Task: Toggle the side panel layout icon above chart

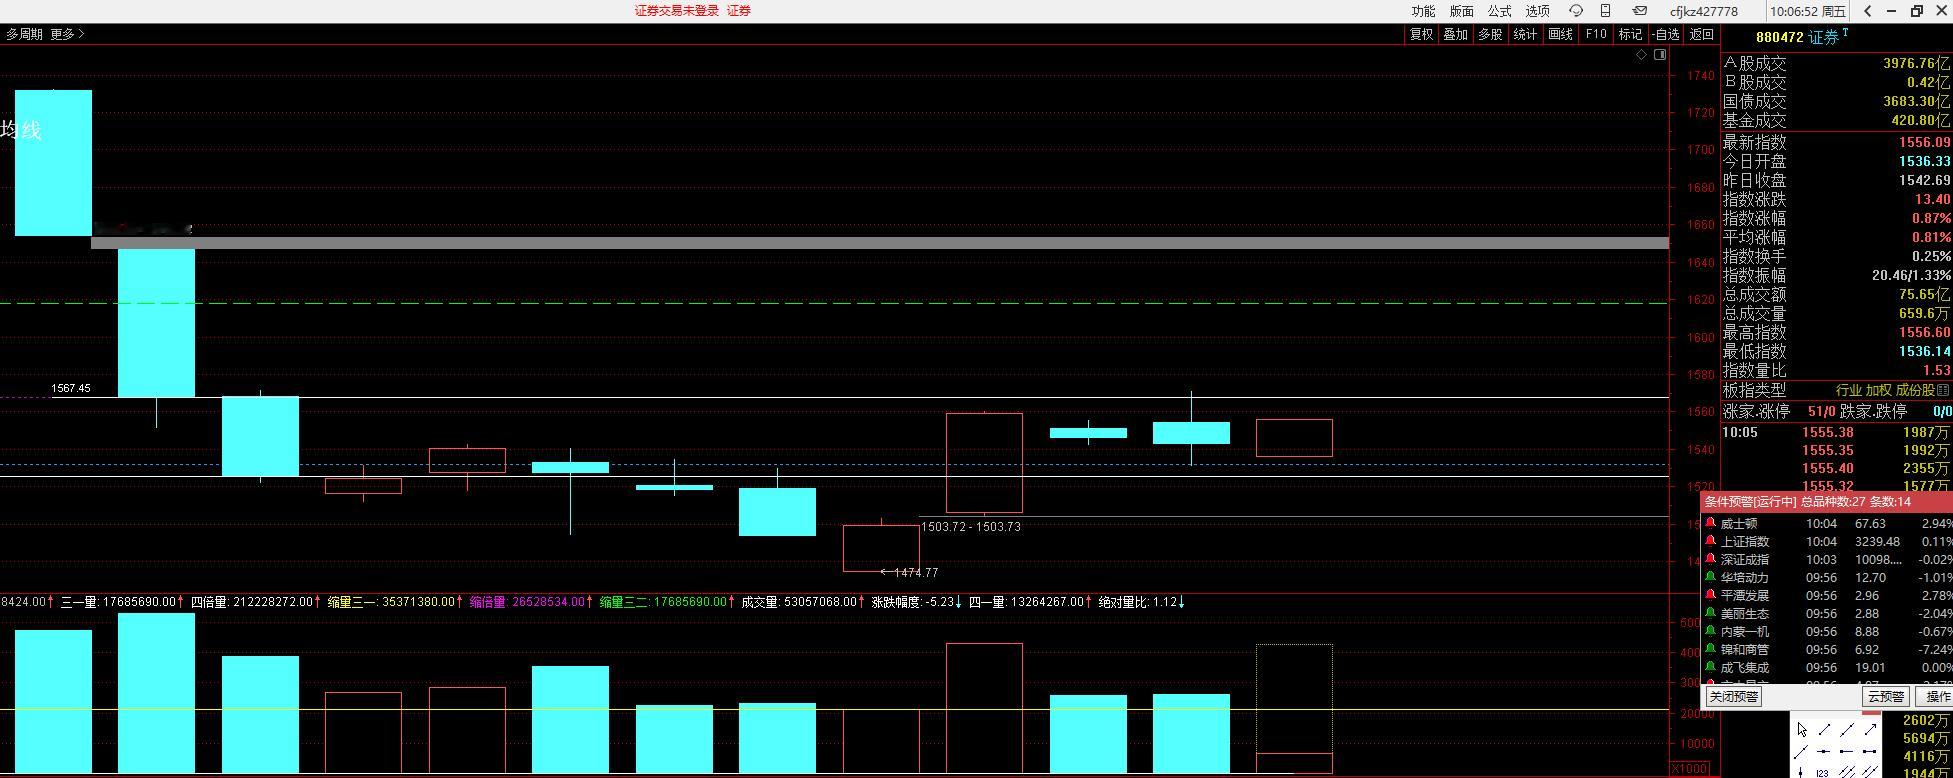Action: pyautogui.click(x=1660, y=55)
